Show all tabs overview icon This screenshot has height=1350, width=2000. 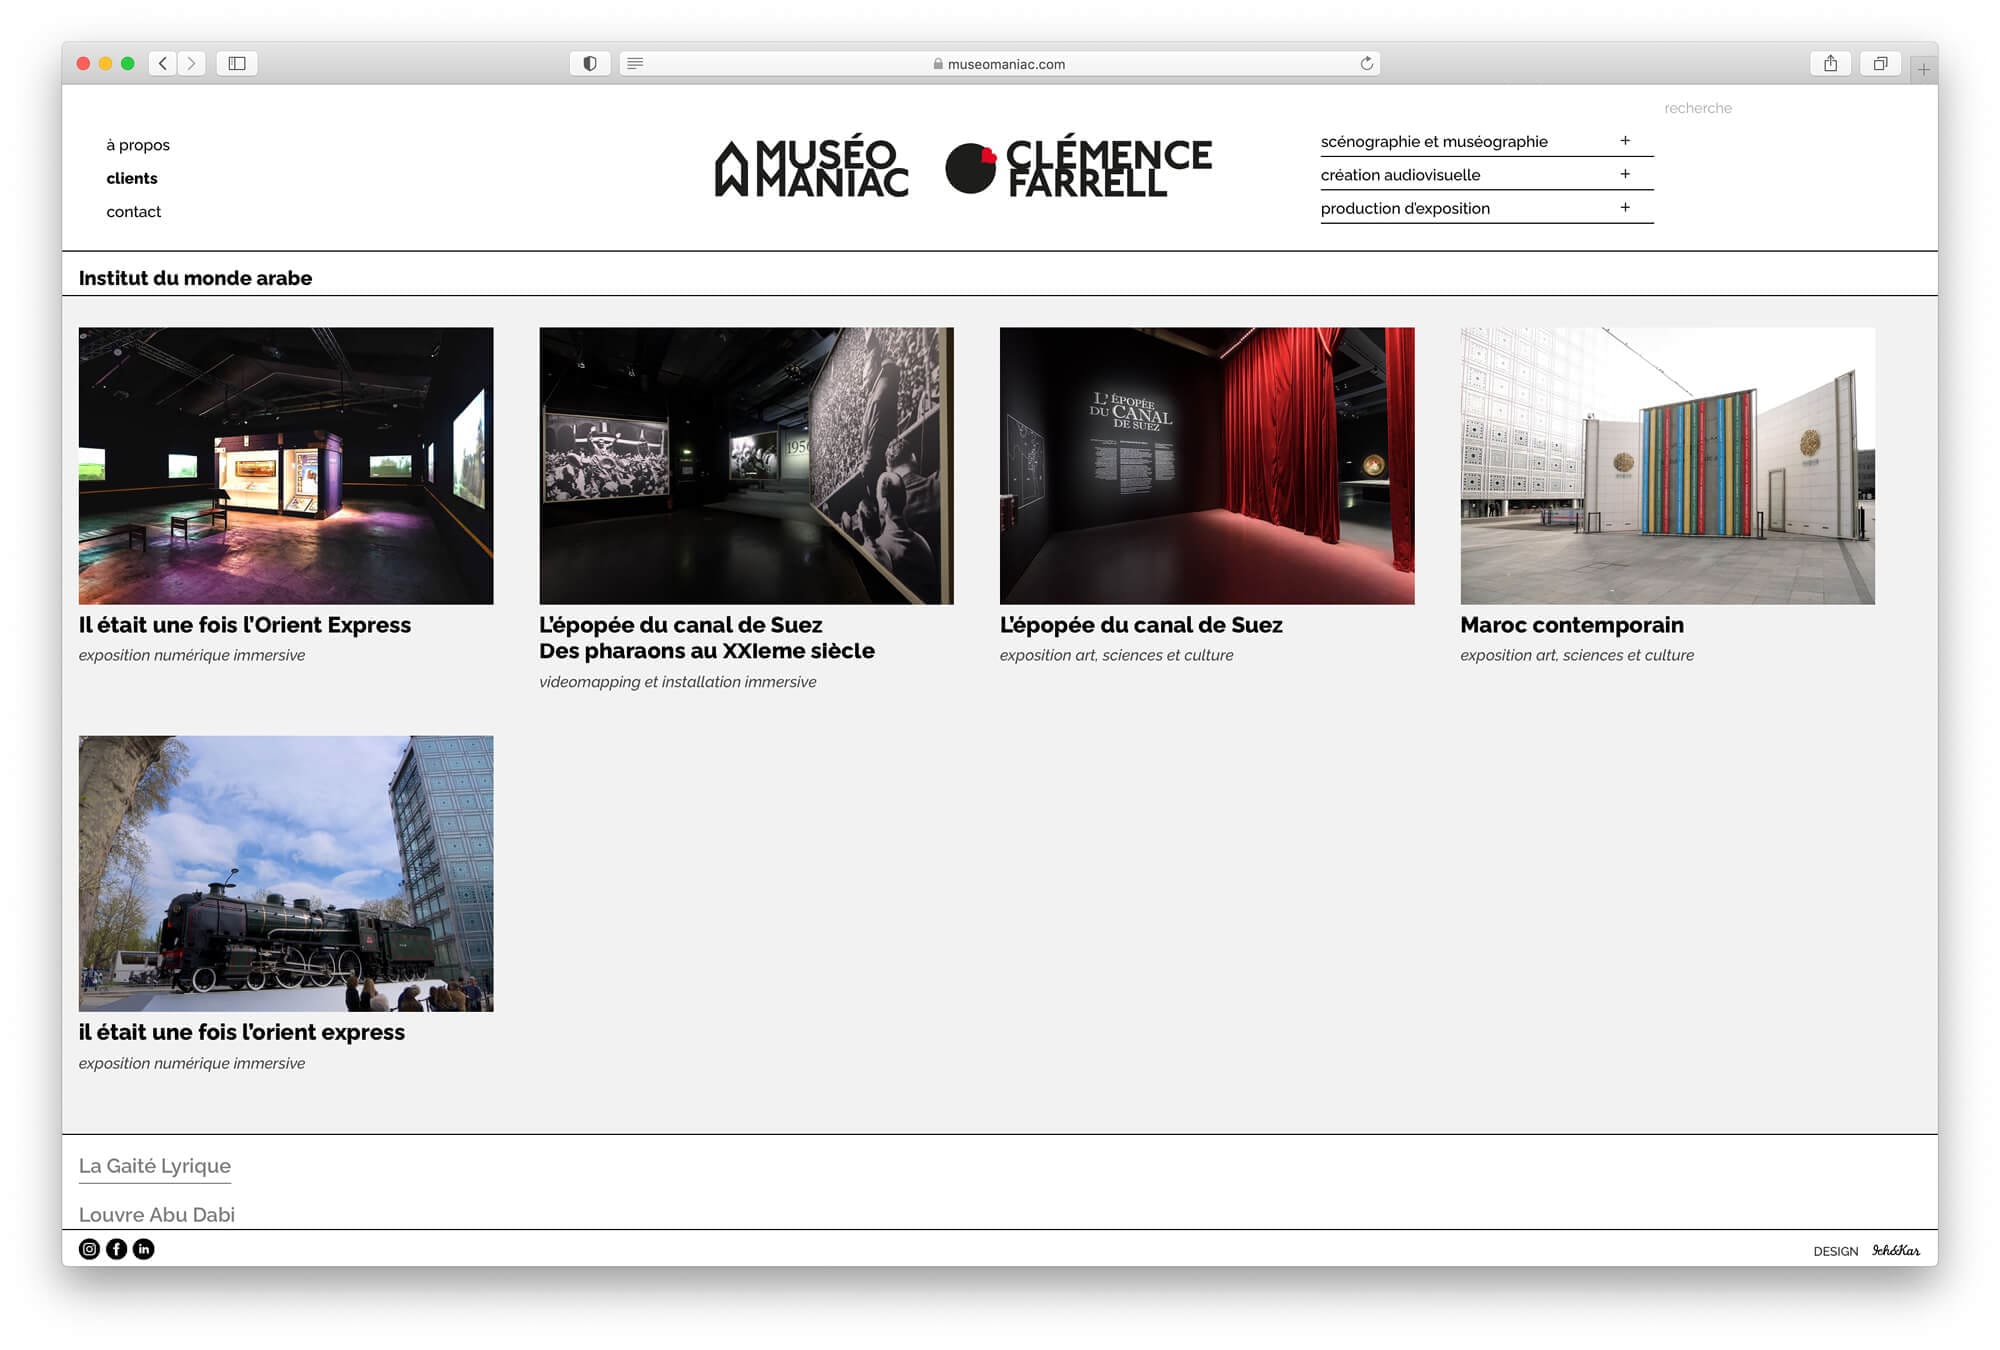point(1880,64)
